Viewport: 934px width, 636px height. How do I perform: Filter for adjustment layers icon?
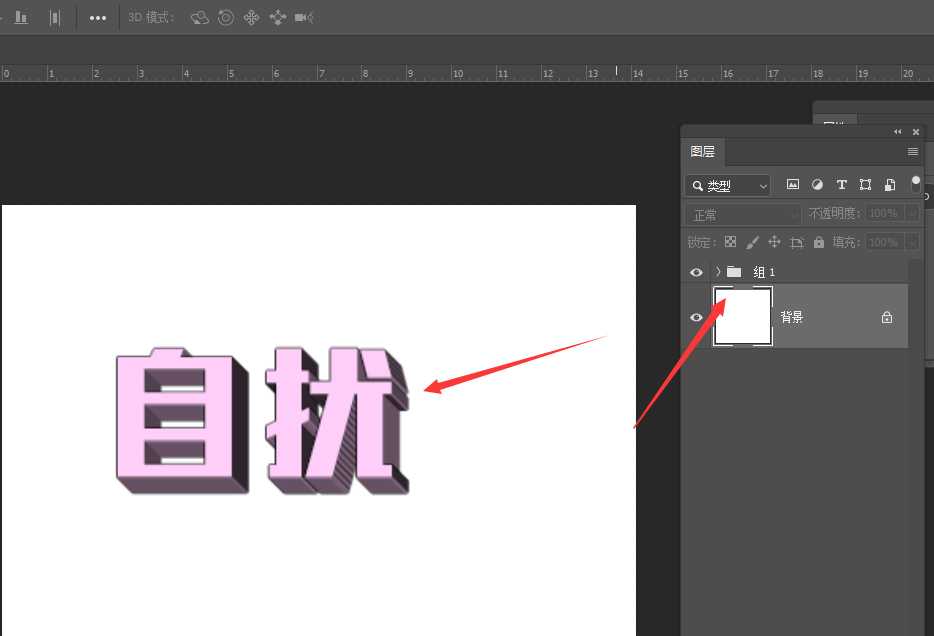[818, 184]
